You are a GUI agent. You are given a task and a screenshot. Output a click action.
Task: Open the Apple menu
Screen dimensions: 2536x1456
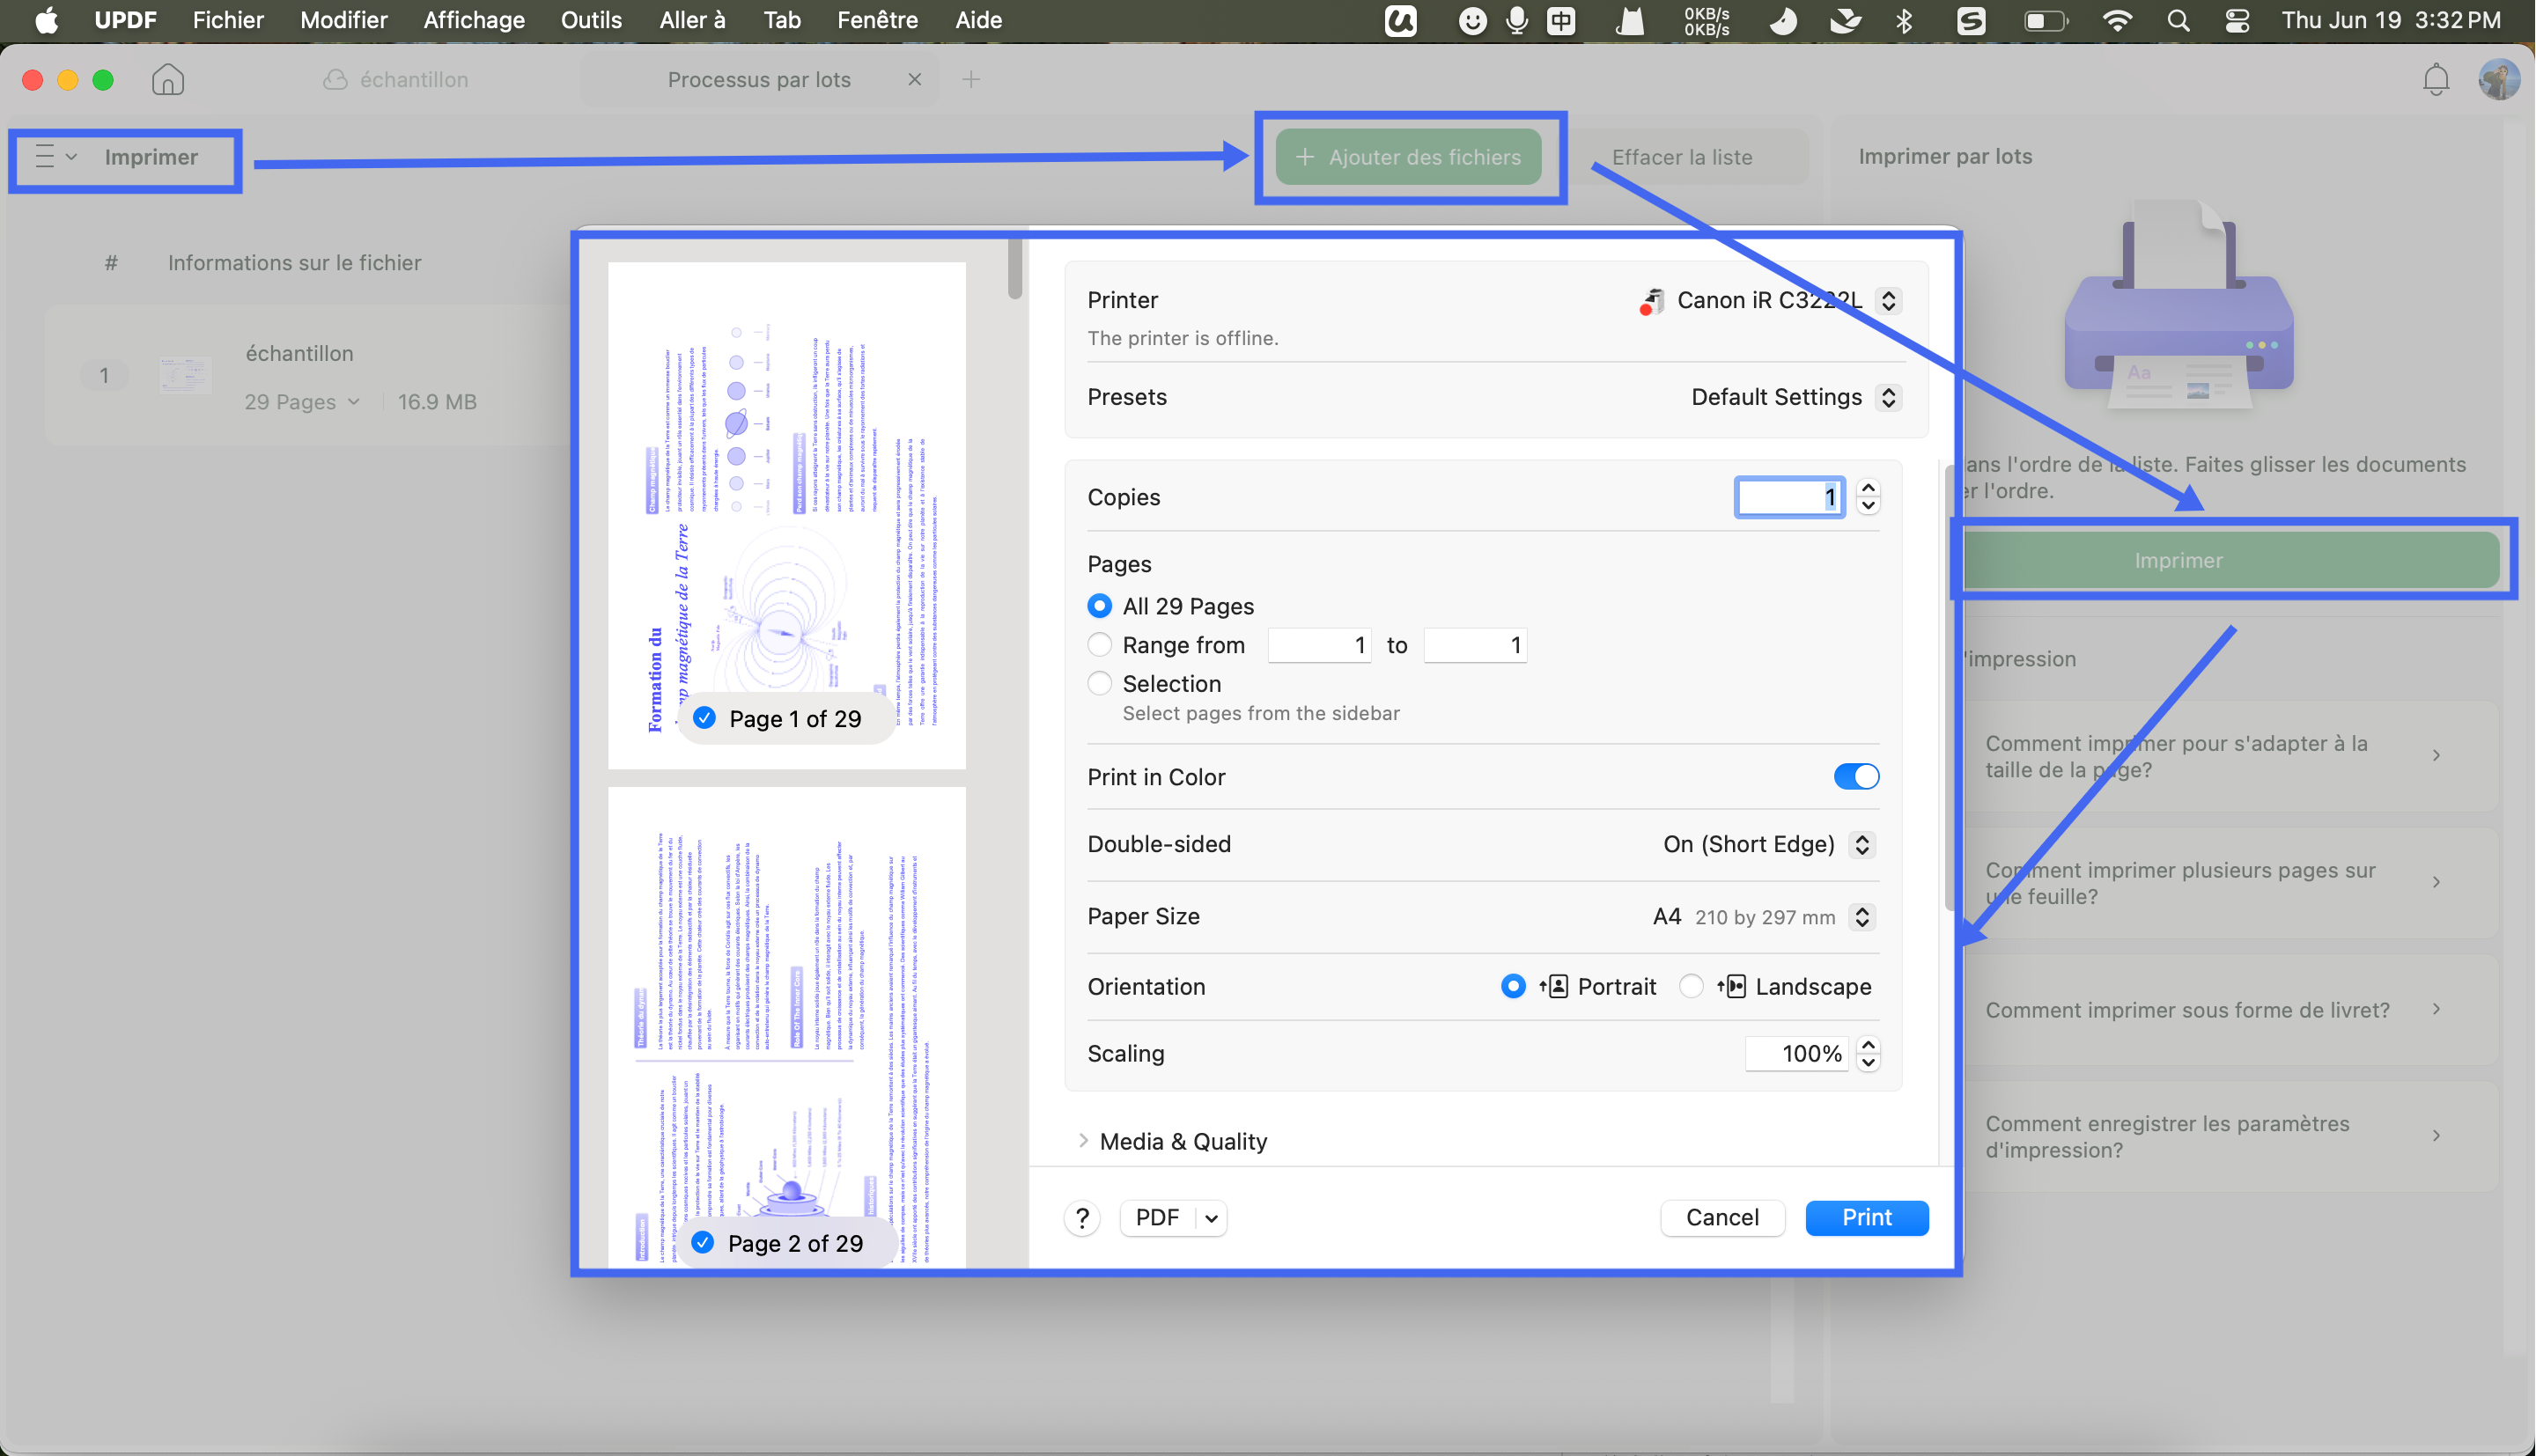pyautogui.click(x=46, y=20)
